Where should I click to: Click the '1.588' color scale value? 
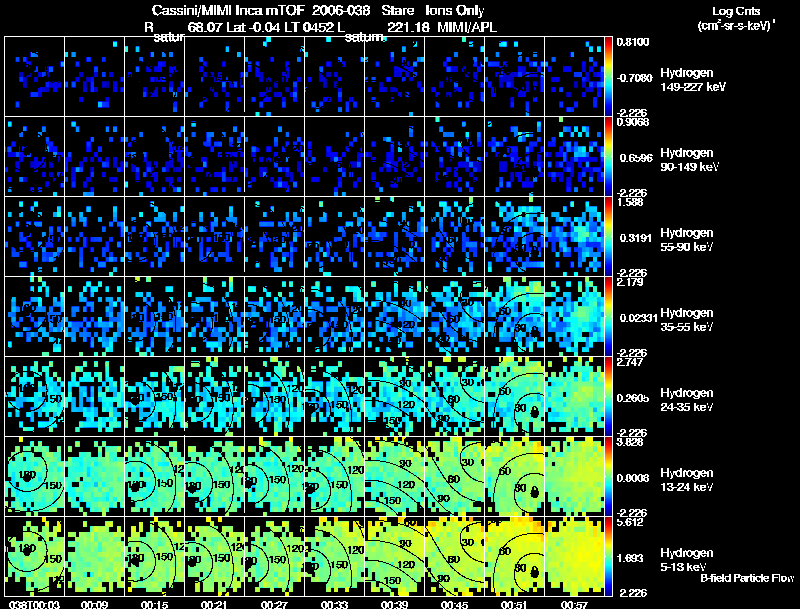click(x=630, y=202)
